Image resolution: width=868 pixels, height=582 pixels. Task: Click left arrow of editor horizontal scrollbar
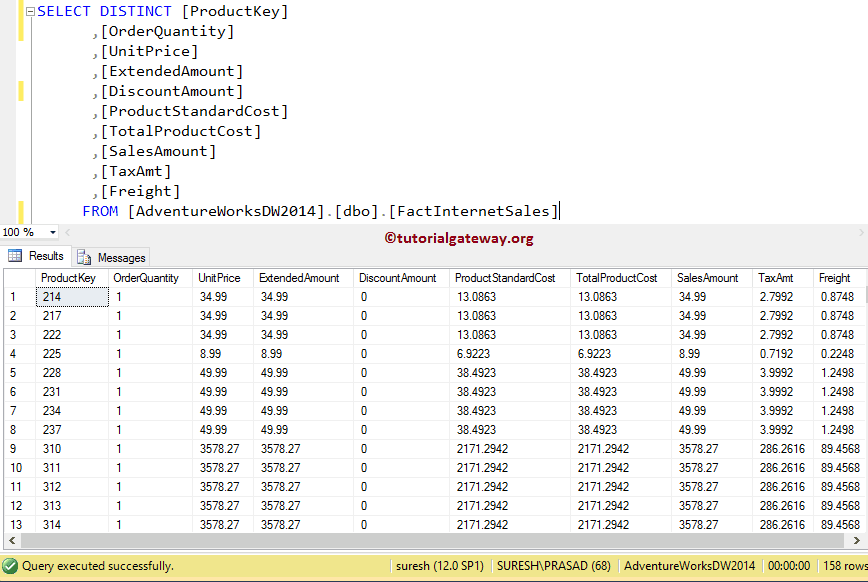pyautogui.click(x=67, y=232)
